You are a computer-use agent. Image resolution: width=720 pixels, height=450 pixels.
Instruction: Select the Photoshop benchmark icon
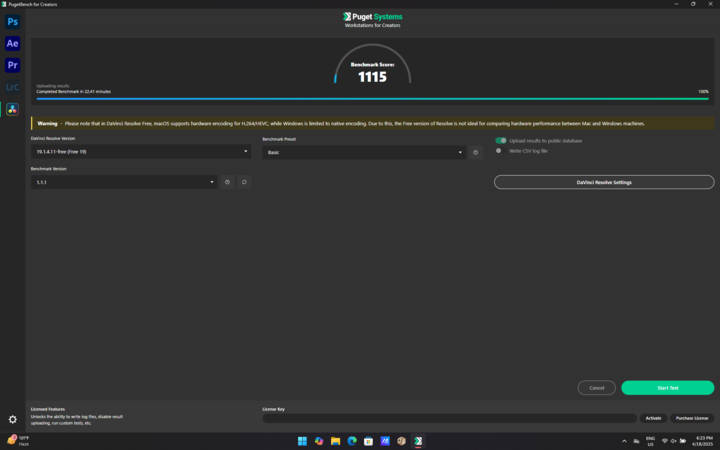[x=12, y=22]
